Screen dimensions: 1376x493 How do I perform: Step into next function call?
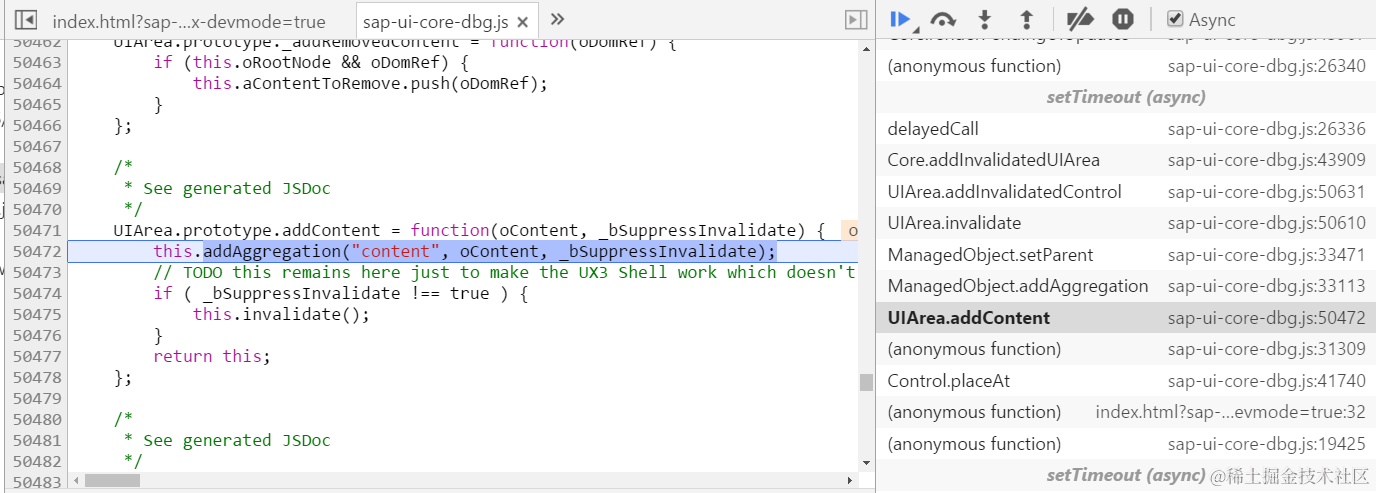pos(985,19)
